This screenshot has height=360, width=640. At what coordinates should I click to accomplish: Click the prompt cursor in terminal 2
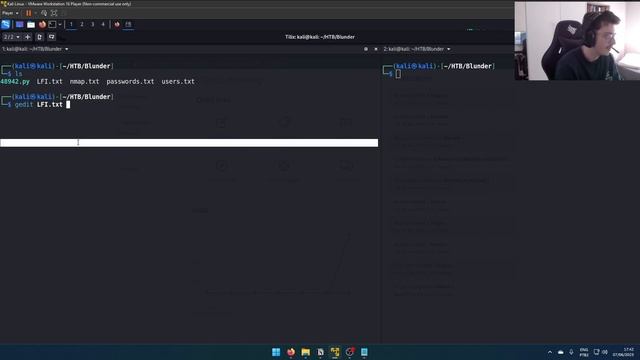pos(398,74)
